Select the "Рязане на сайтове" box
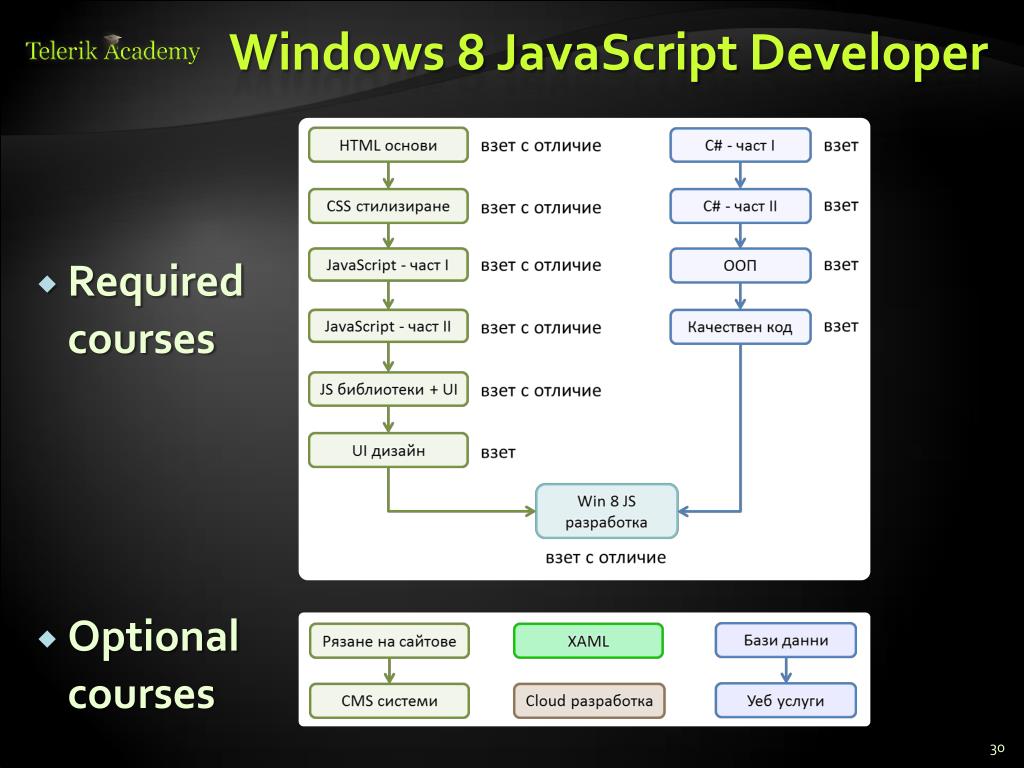The height and width of the screenshot is (768, 1024). tap(389, 641)
